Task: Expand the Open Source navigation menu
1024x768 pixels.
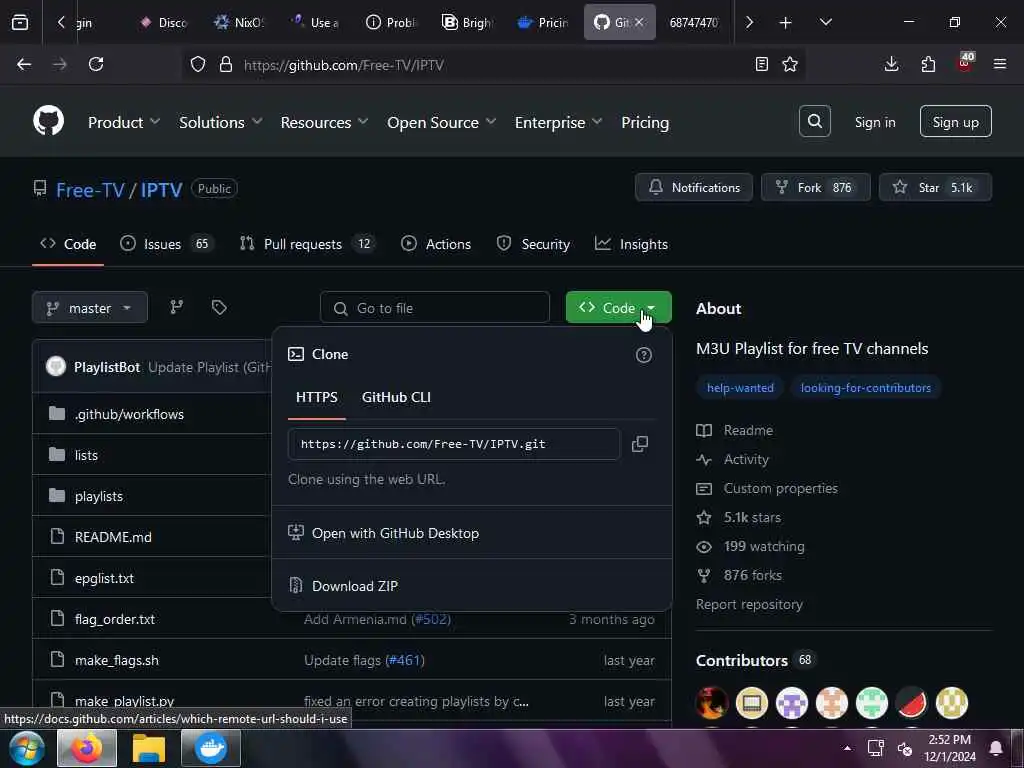Action: click(x=441, y=122)
